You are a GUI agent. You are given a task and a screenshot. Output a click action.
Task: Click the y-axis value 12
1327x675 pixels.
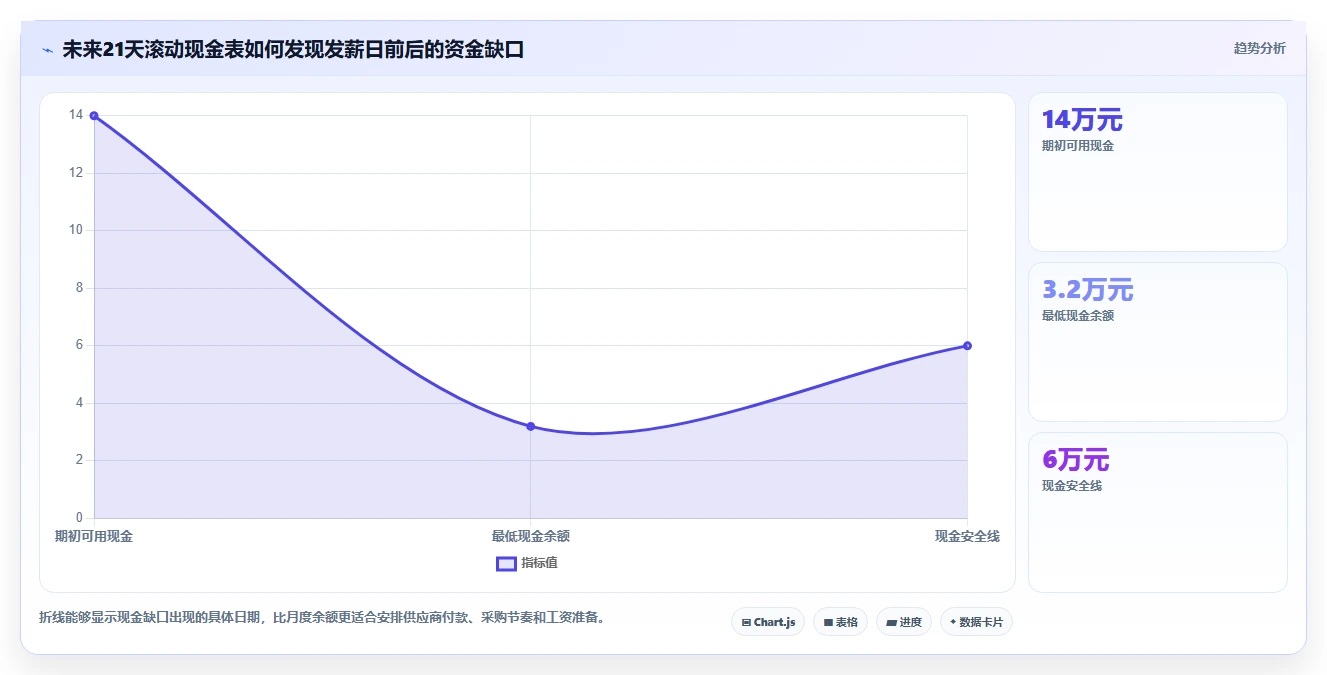coord(76,173)
